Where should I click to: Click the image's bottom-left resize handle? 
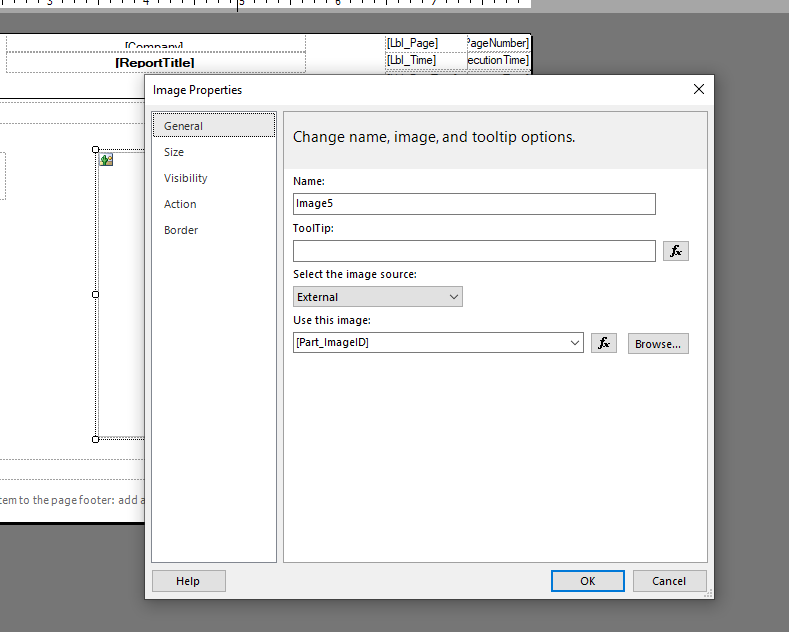coord(96,439)
